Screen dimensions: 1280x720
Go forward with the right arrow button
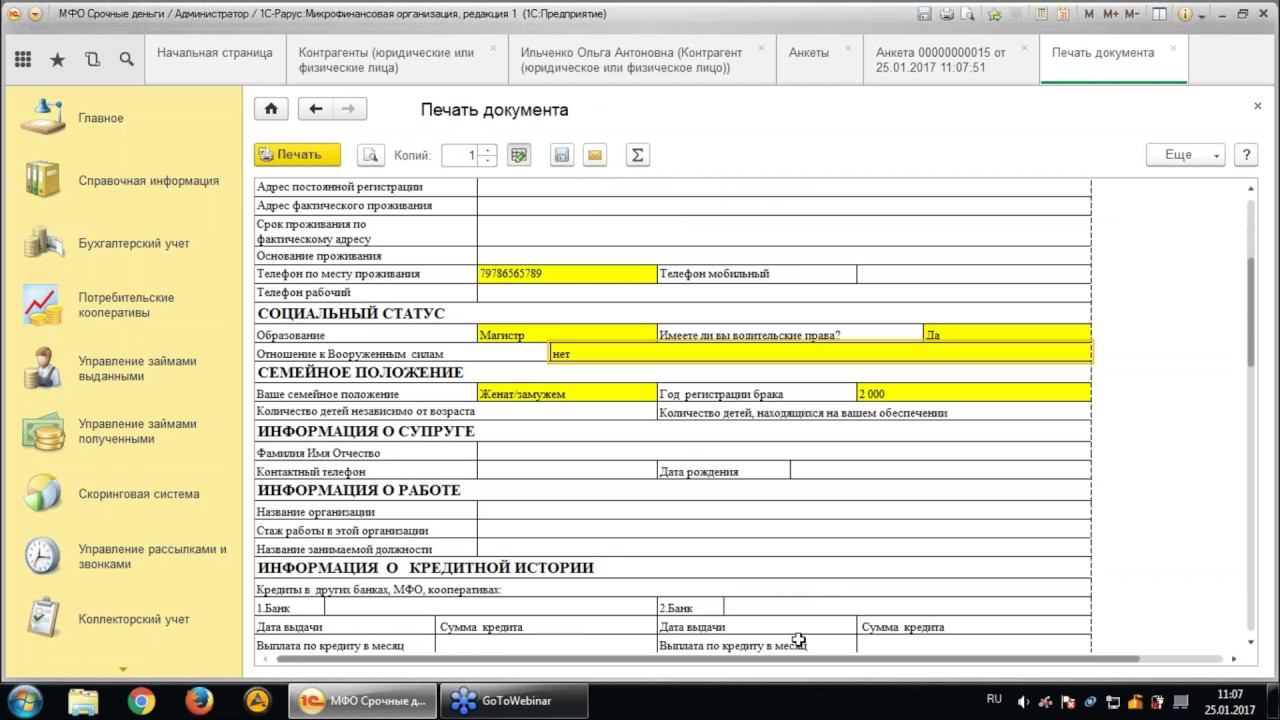pyautogui.click(x=349, y=109)
